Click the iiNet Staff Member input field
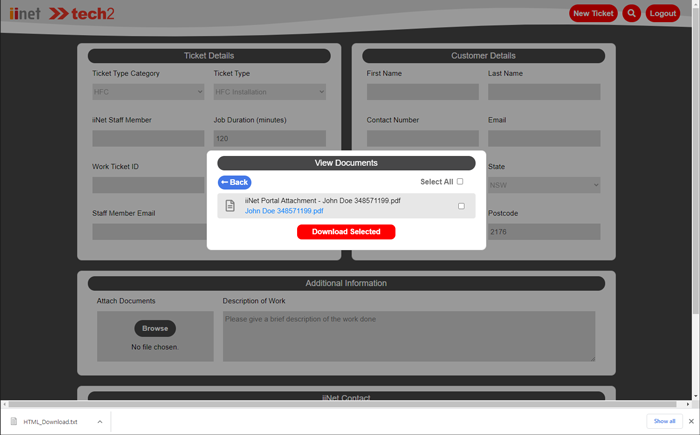Image resolution: width=700 pixels, height=435 pixels. (148, 138)
